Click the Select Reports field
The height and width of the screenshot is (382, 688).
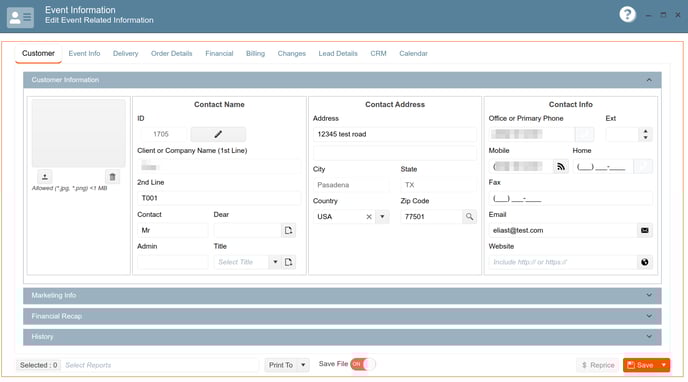coord(159,365)
